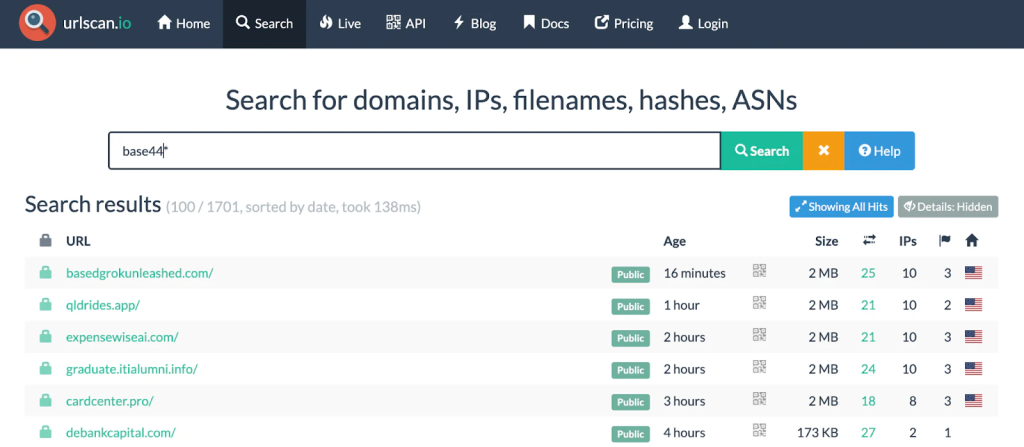Toggle the Details: Hidden button
This screenshot has width=1024, height=447.
coord(947,207)
